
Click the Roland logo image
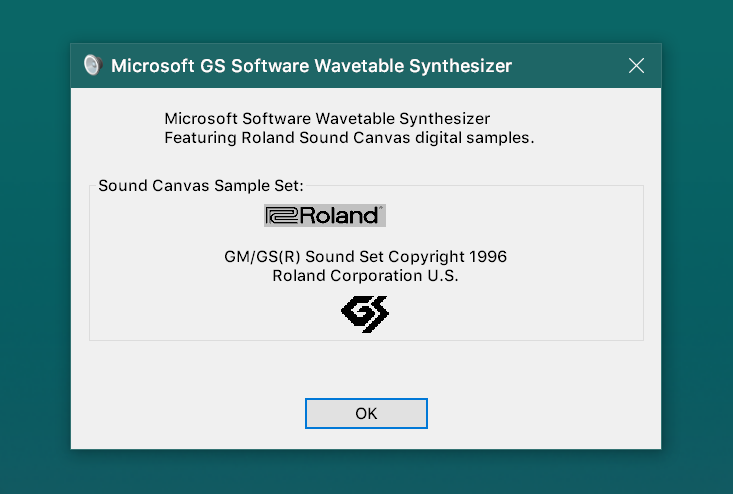click(x=325, y=215)
